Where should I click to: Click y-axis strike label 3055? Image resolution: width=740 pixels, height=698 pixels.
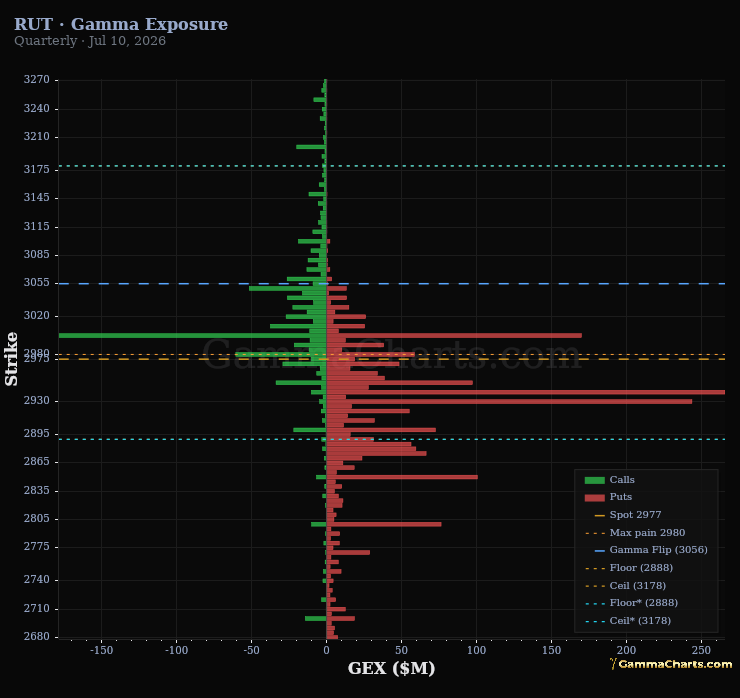(x=37, y=282)
